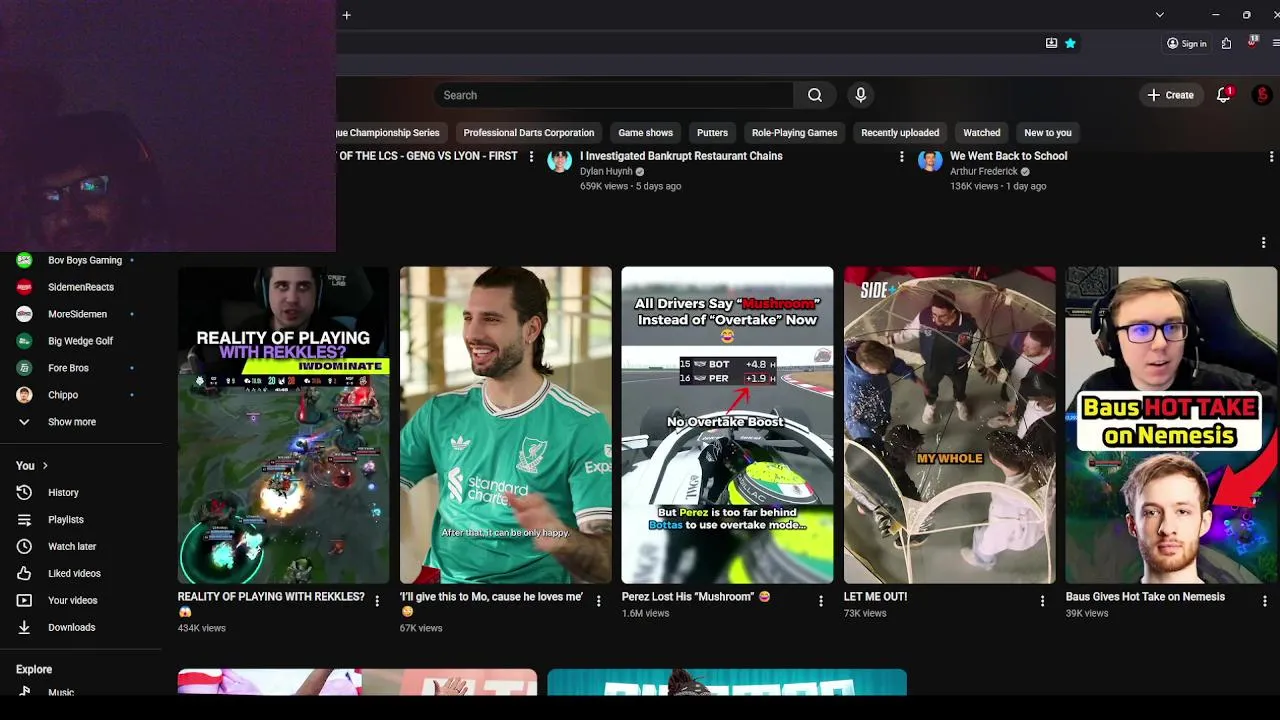Expand the You section chevron
Viewport: 1280px width, 720px height.
(x=45, y=466)
